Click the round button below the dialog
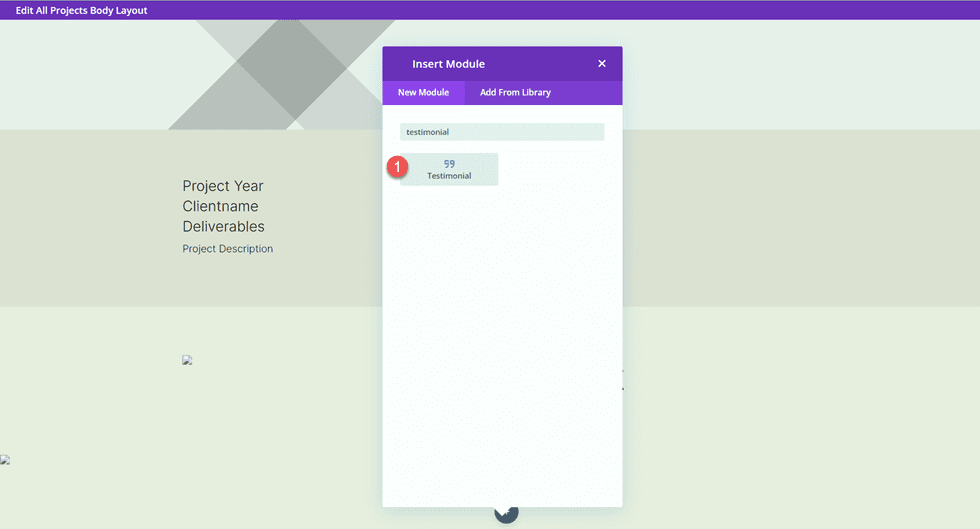Image resolution: width=980 pixels, height=529 pixels. click(x=506, y=515)
